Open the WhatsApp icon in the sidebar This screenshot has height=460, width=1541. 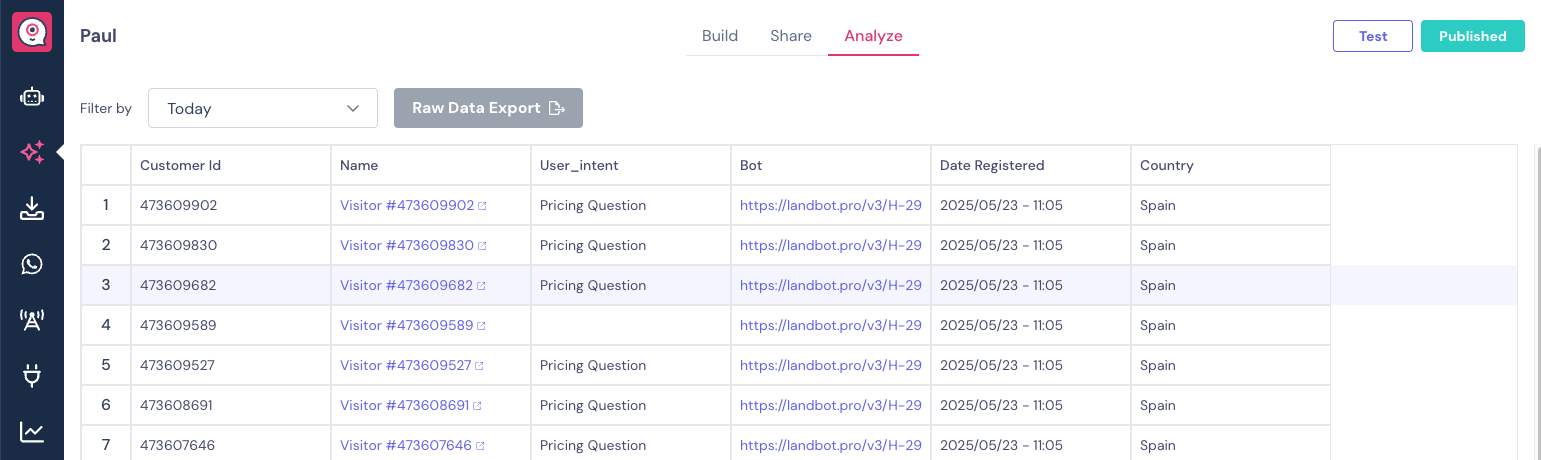[32, 264]
